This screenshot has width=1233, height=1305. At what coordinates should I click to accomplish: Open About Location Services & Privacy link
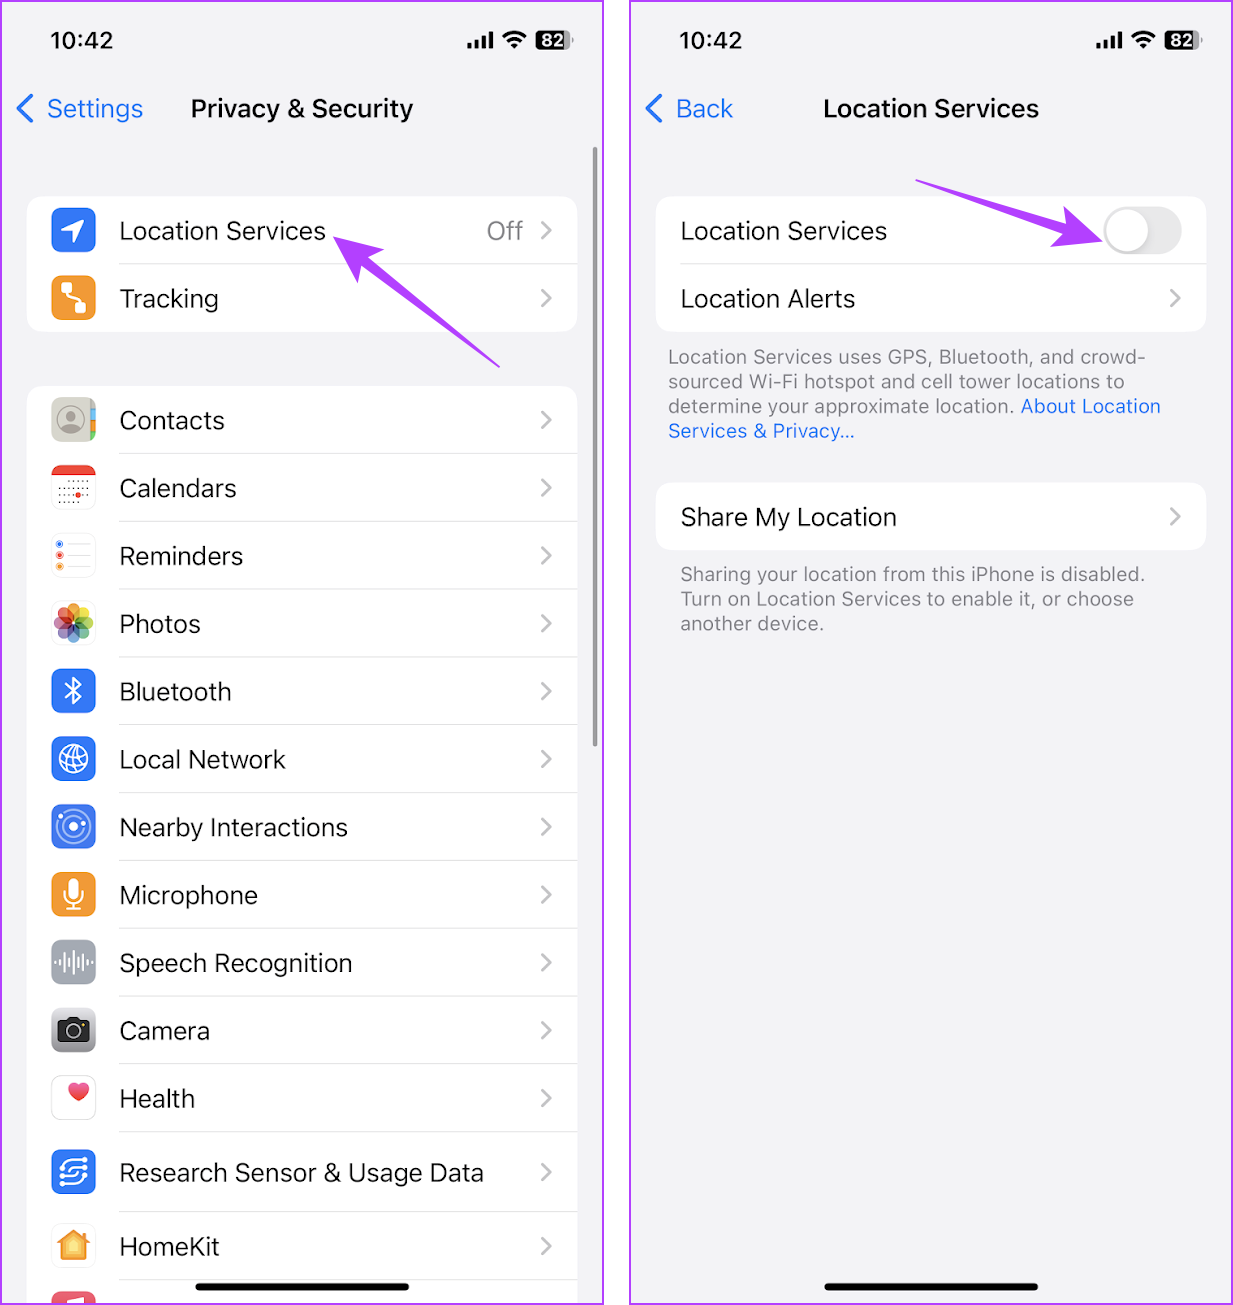pos(914,419)
